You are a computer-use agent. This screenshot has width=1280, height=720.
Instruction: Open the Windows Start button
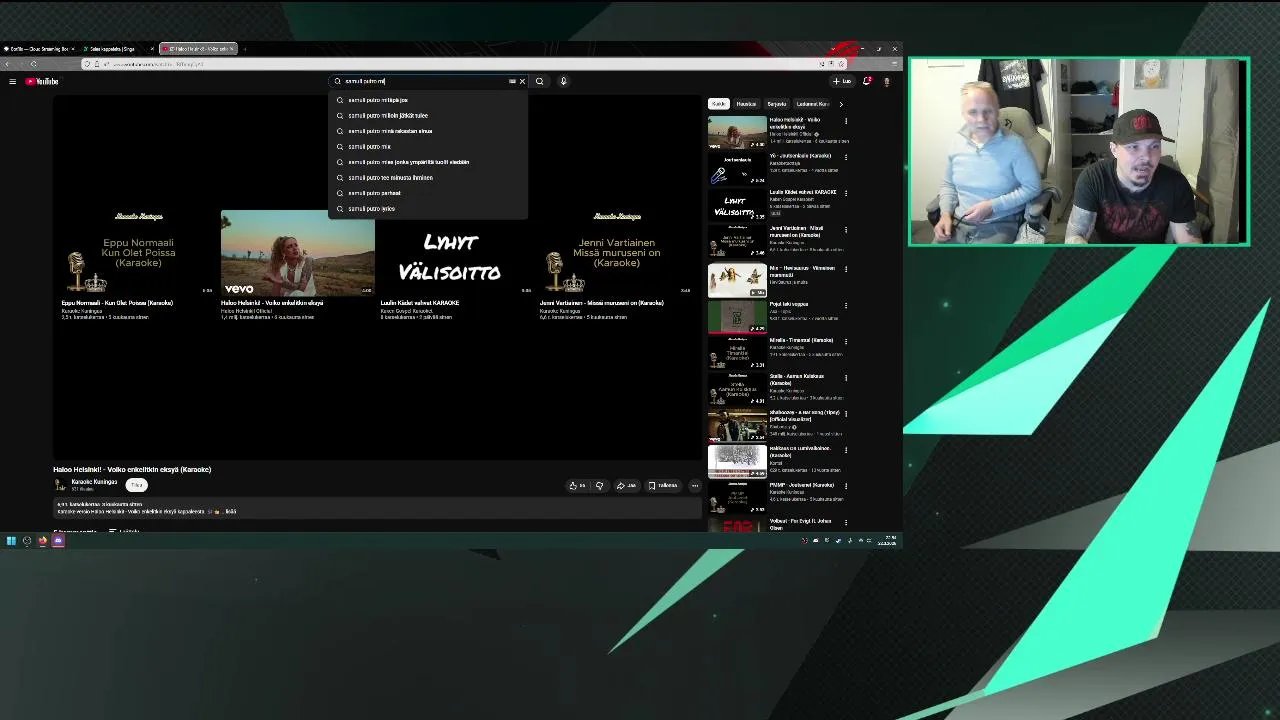pyautogui.click(x=11, y=541)
